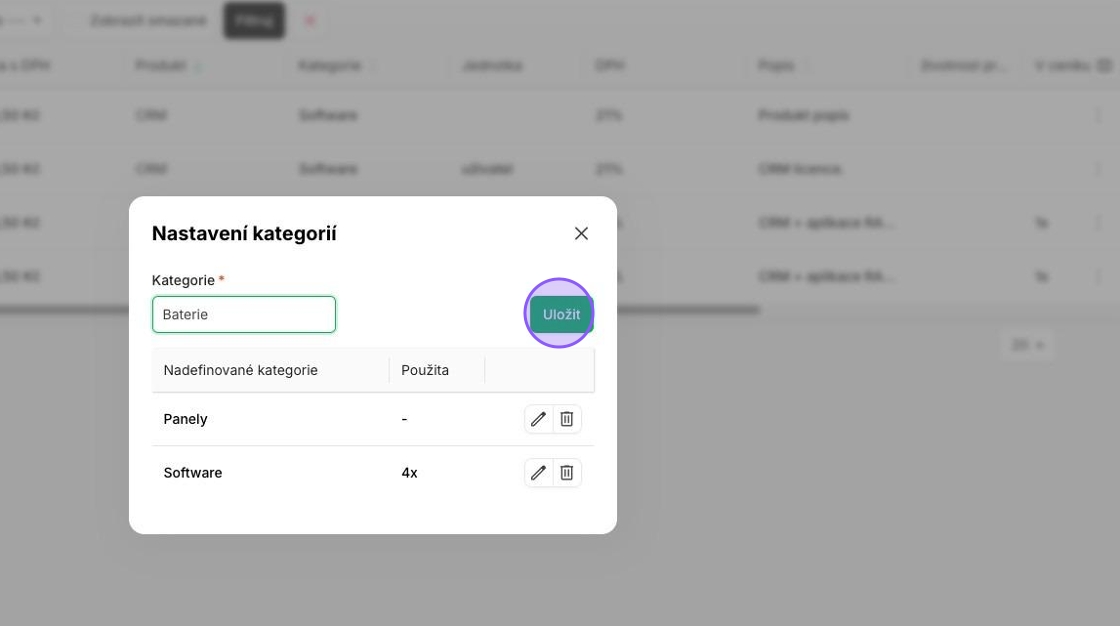
Task: Delete the Panely category
Action: coord(567,419)
